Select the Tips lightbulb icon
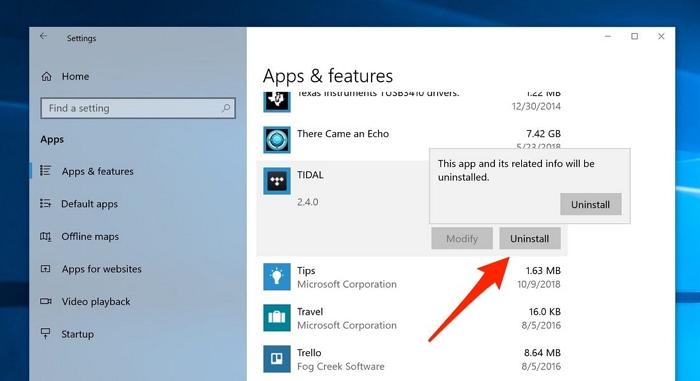Viewport: 700px width, 381px height. [277, 277]
